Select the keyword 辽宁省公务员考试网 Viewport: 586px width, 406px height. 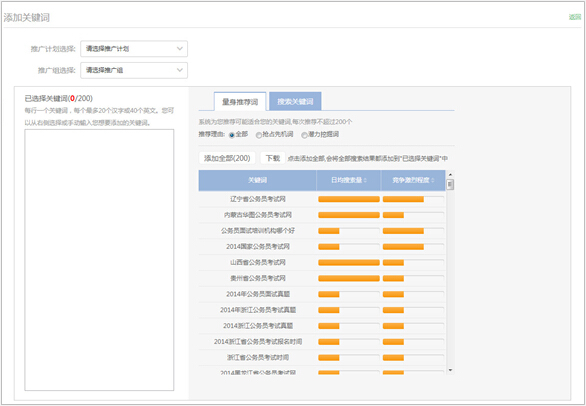(257, 199)
